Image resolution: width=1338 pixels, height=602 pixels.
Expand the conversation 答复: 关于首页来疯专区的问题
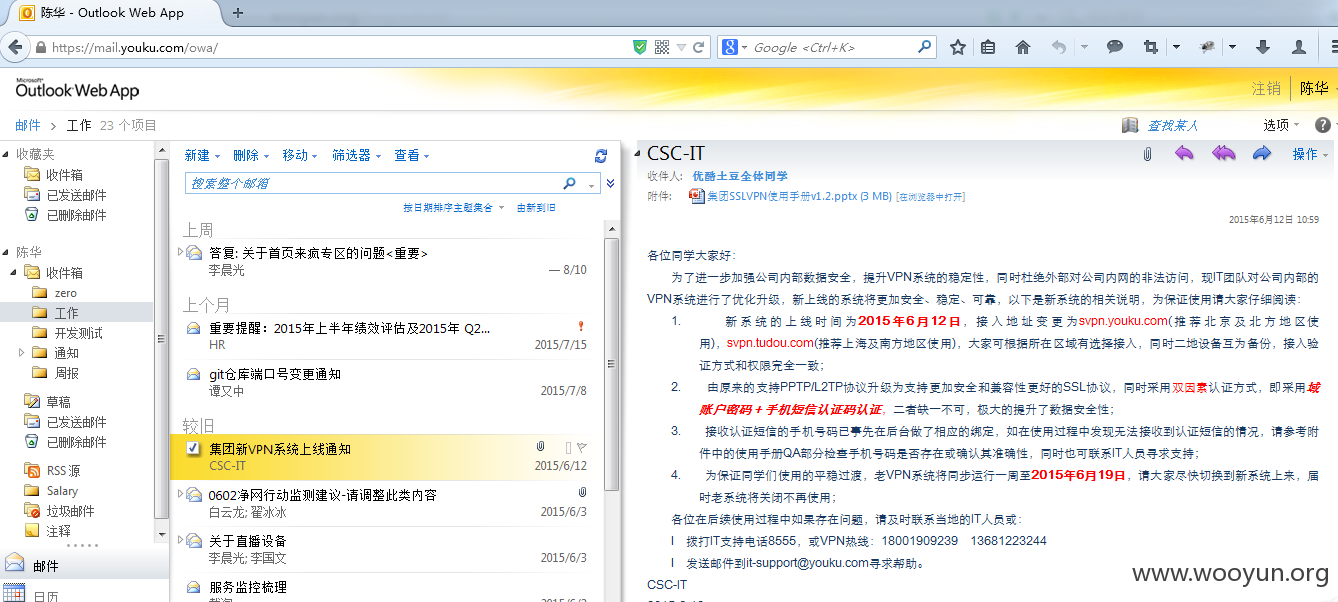(x=180, y=252)
